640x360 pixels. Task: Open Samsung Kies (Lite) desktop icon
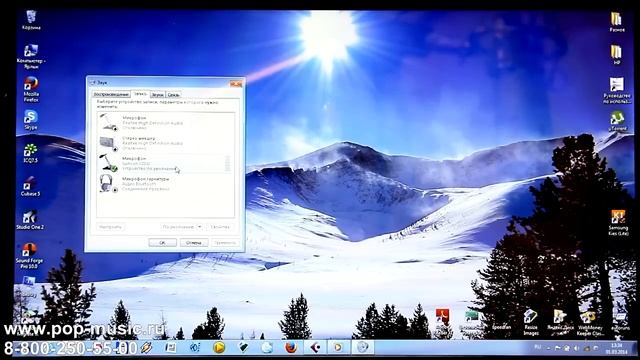618,222
